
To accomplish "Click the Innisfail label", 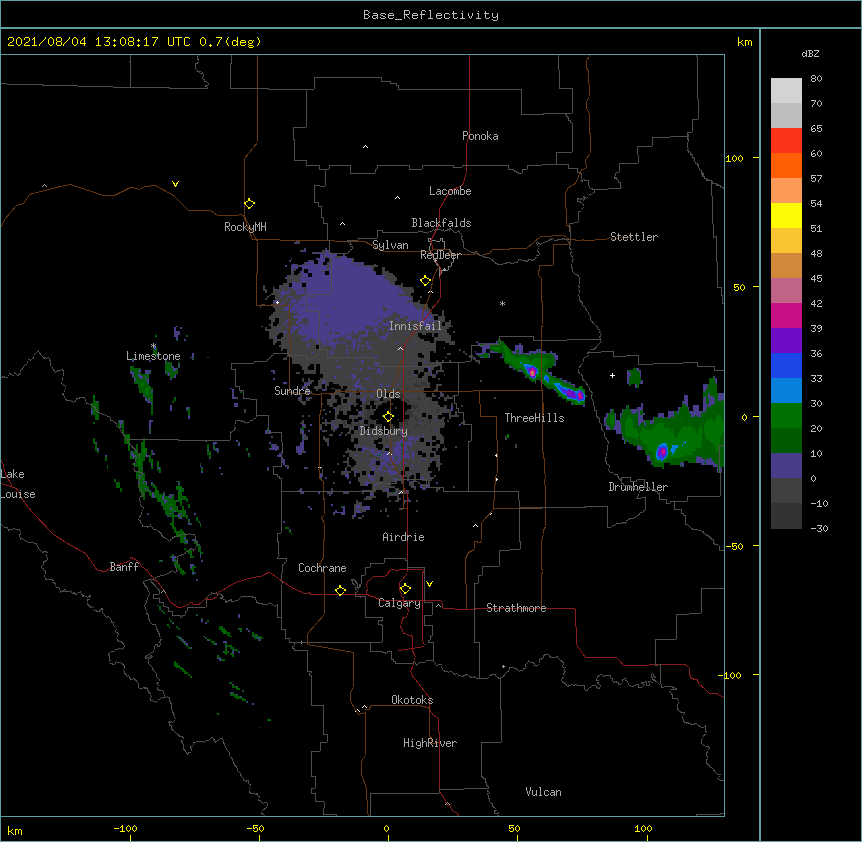I will (x=415, y=326).
